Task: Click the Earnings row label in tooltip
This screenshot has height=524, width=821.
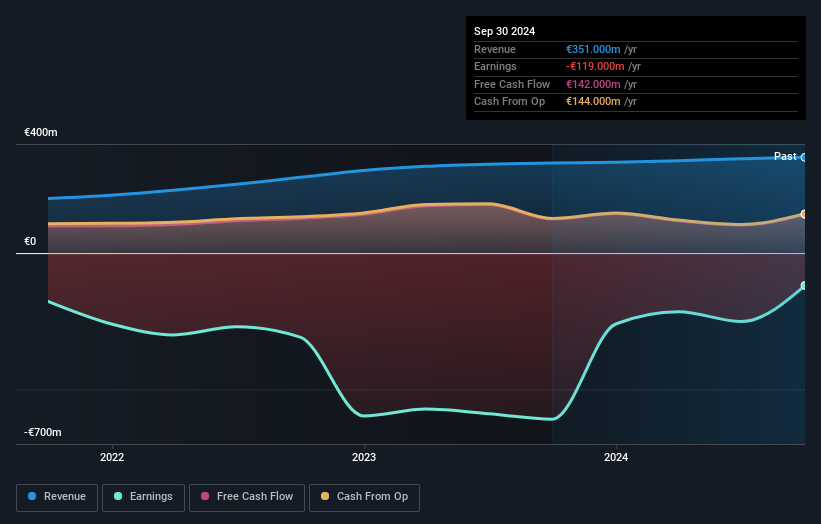Action: [495, 66]
